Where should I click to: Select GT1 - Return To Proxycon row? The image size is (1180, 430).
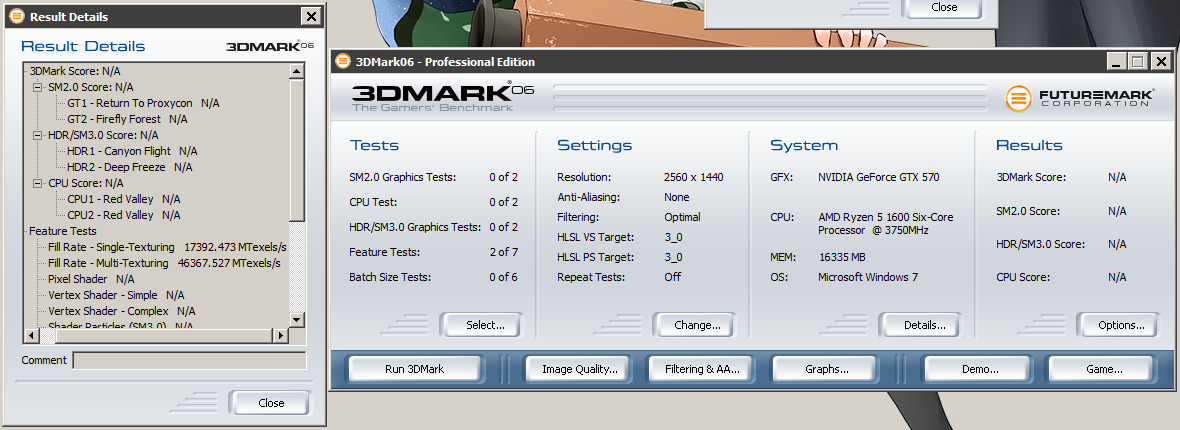tap(143, 103)
